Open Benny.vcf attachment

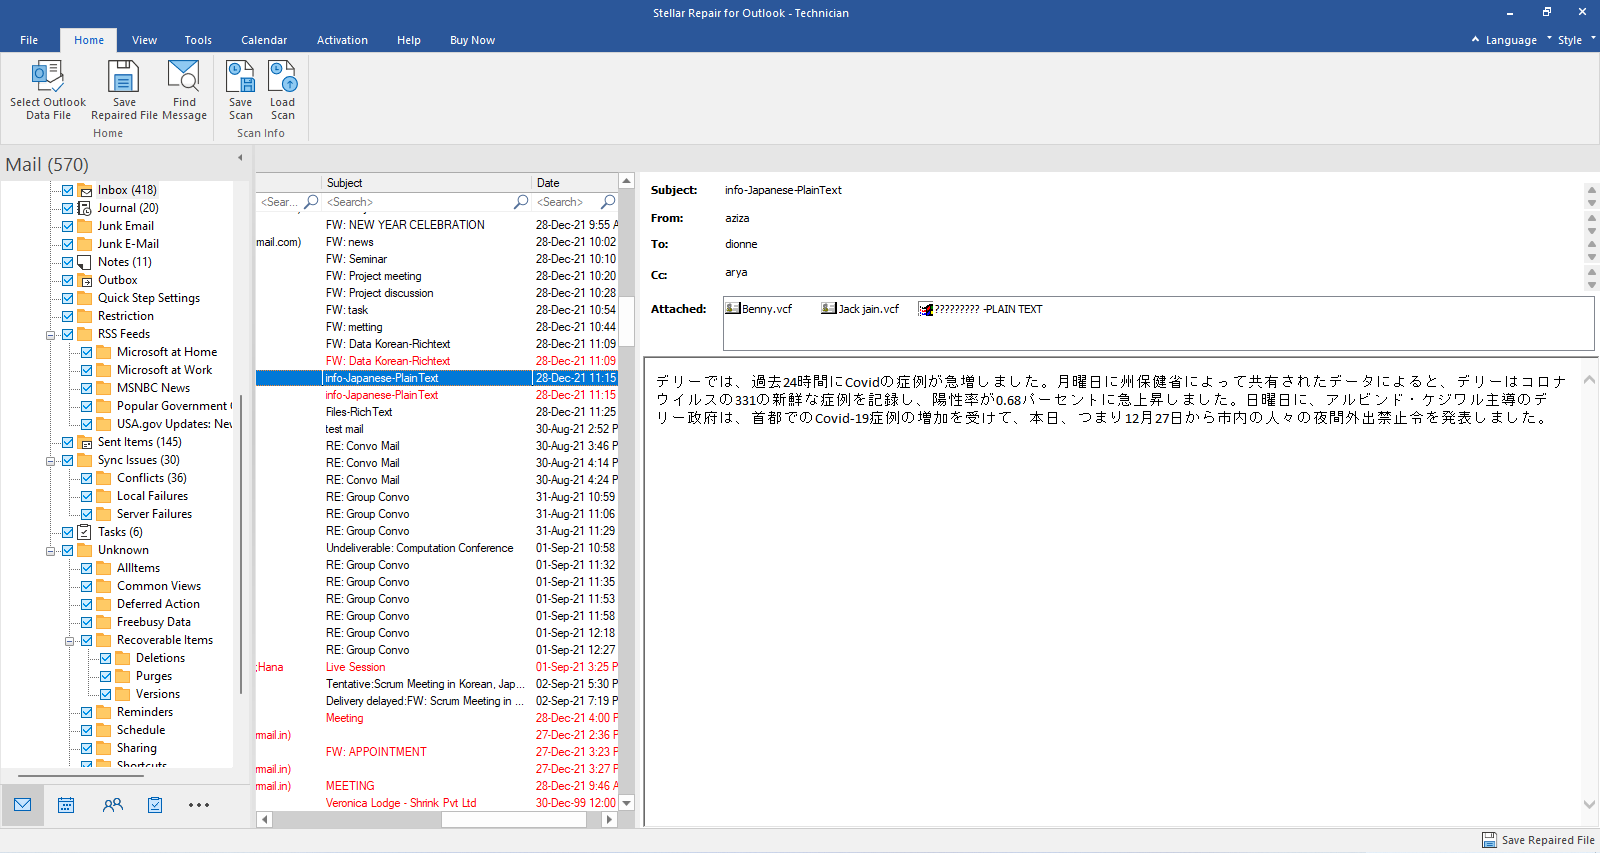[x=759, y=309]
